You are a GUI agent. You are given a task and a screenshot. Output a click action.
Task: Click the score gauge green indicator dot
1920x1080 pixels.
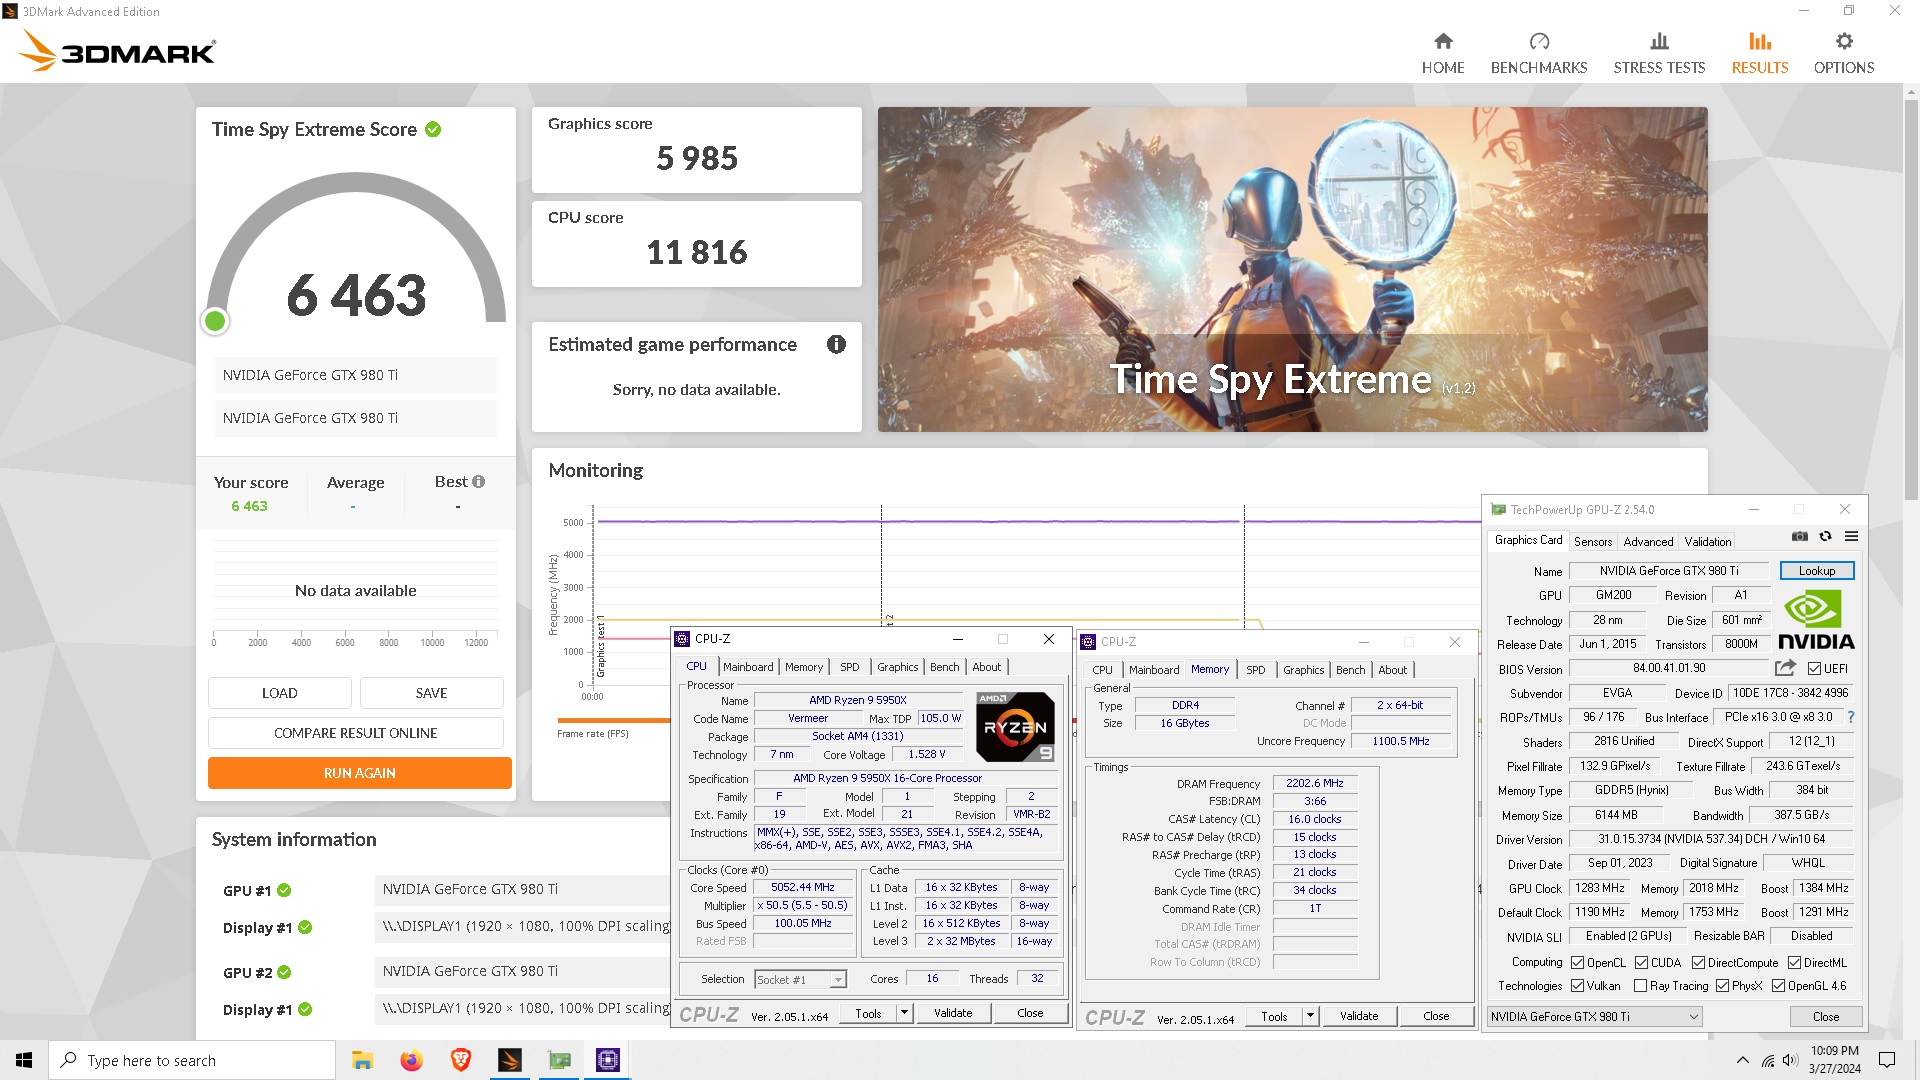click(214, 321)
